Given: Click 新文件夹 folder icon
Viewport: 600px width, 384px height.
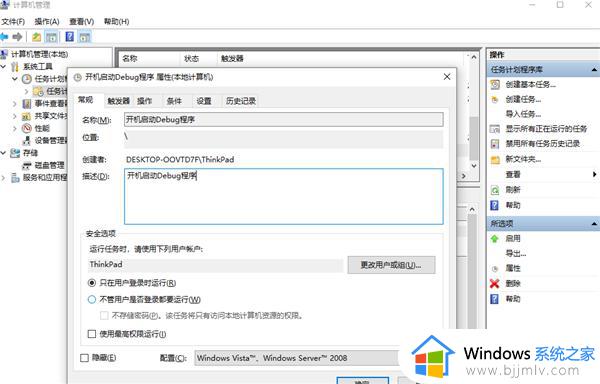Looking at the screenshot, I should (495, 159).
